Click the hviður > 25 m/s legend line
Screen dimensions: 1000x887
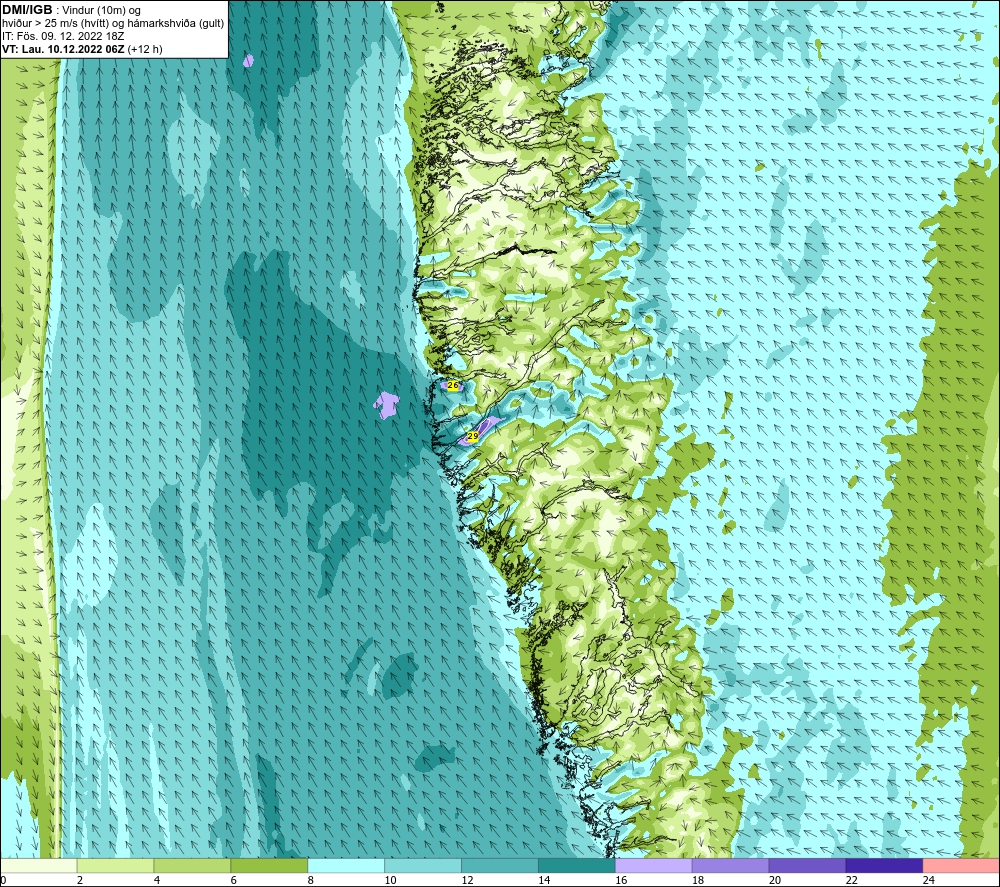pos(113,24)
